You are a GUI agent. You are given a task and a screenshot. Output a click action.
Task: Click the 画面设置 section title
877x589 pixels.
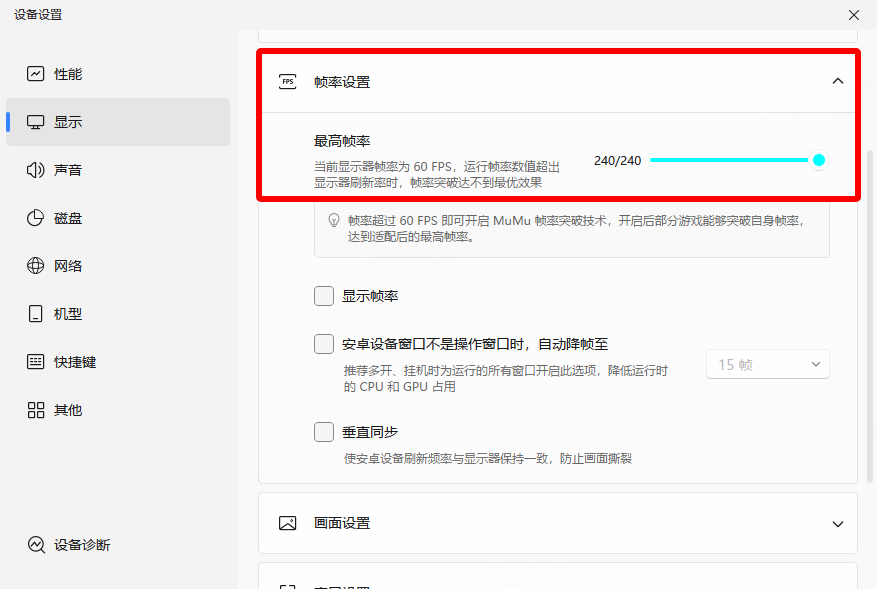point(342,523)
